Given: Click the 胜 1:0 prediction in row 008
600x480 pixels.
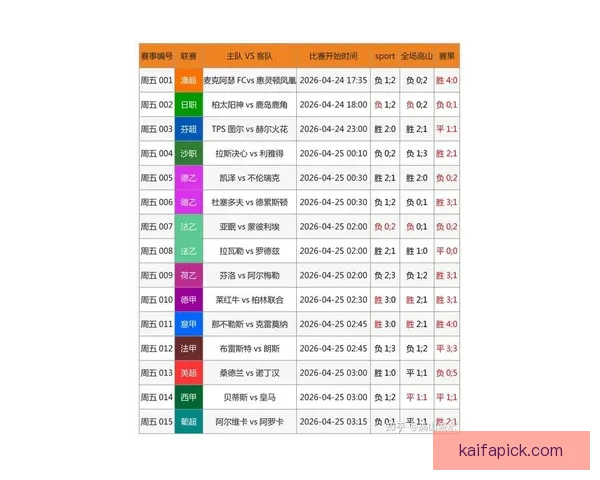Looking at the screenshot, I should [x=416, y=251].
